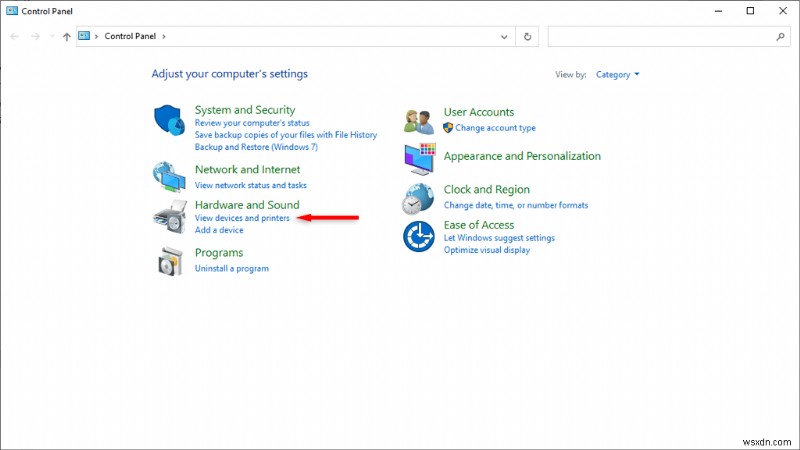The height and width of the screenshot is (450, 800).
Task: Open Hardware and Sound category
Action: [x=247, y=205]
